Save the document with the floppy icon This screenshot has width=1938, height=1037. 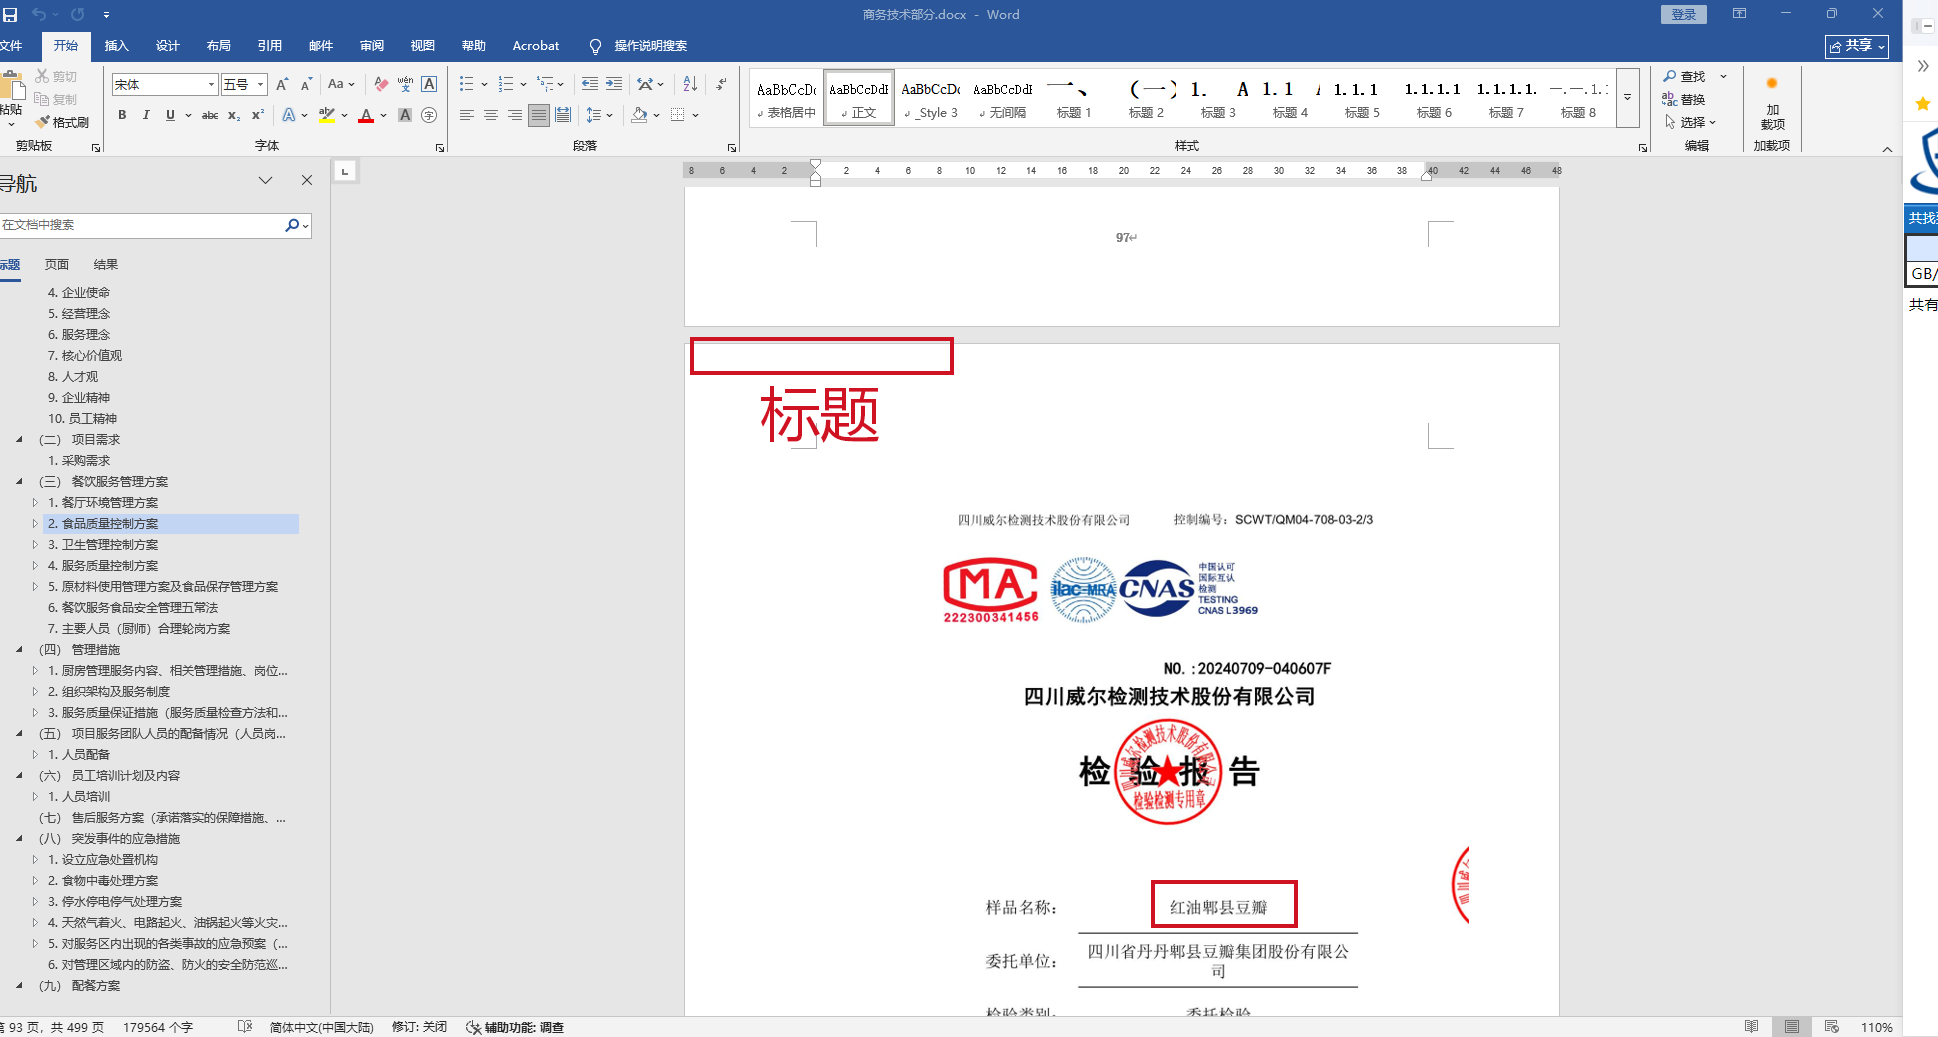pos(10,15)
